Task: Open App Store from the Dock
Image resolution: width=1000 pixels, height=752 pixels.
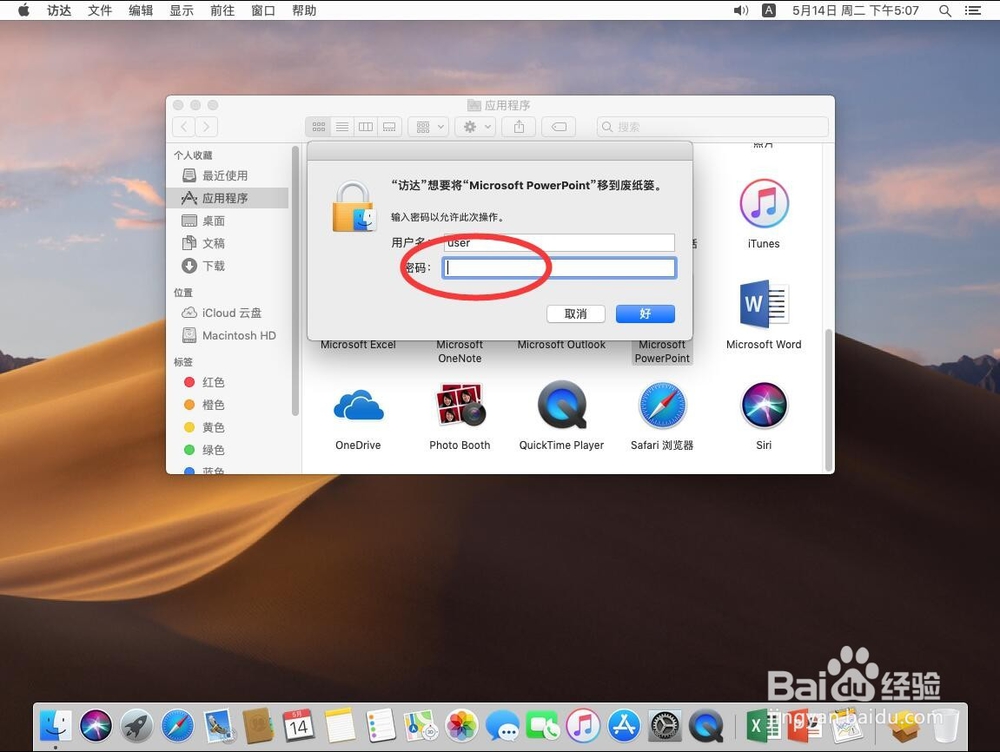Action: (x=624, y=726)
